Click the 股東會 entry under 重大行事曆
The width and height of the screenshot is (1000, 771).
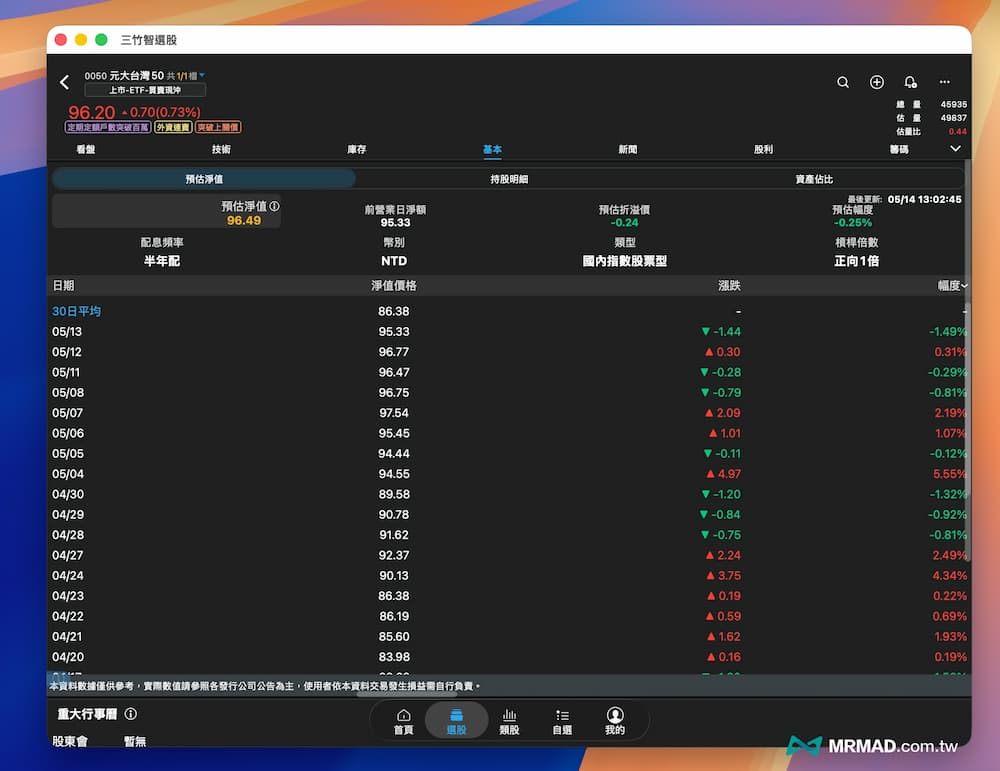[70, 741]
